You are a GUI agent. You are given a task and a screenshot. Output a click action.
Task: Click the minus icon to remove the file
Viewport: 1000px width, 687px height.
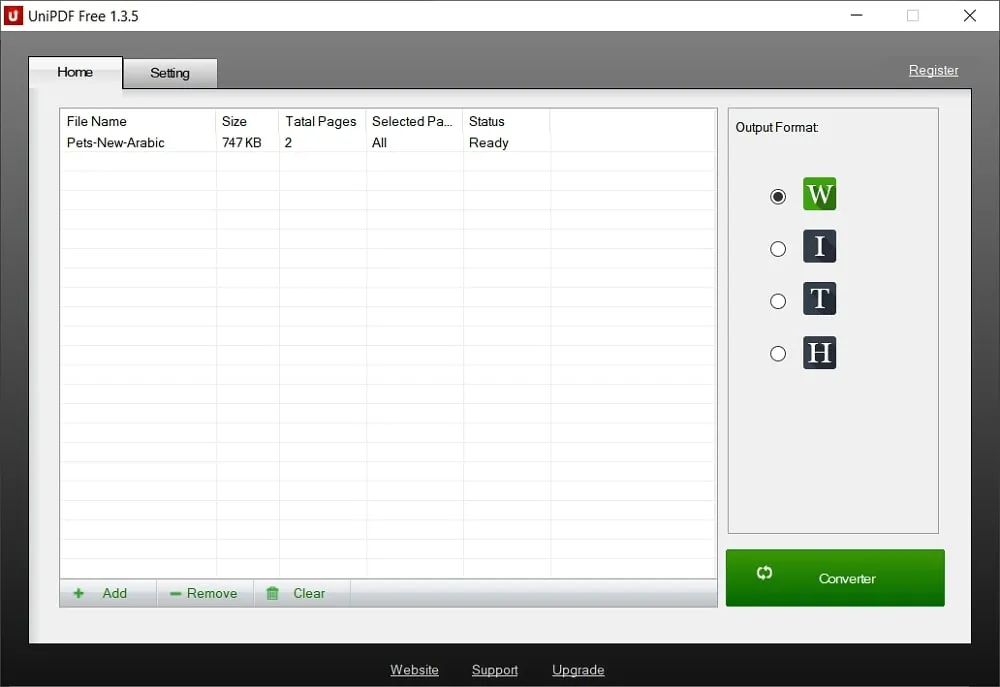click(174, 593)
